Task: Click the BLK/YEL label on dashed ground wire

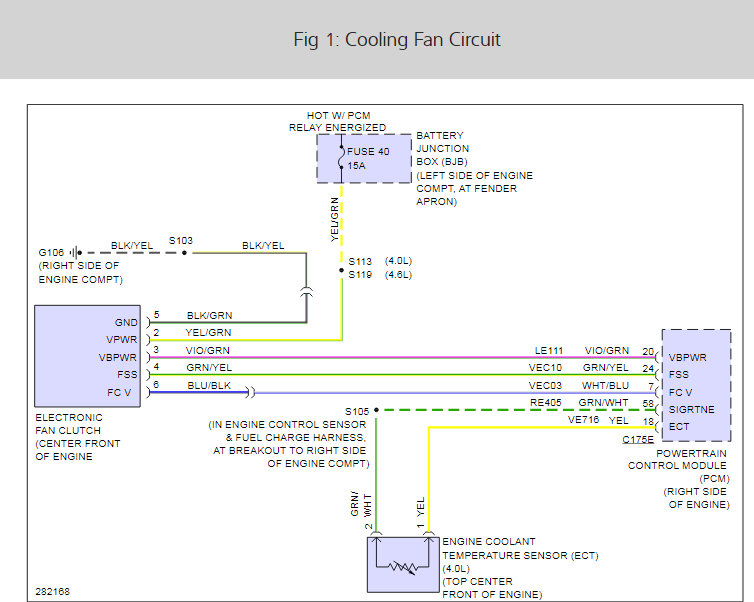Action: point(132,246)
